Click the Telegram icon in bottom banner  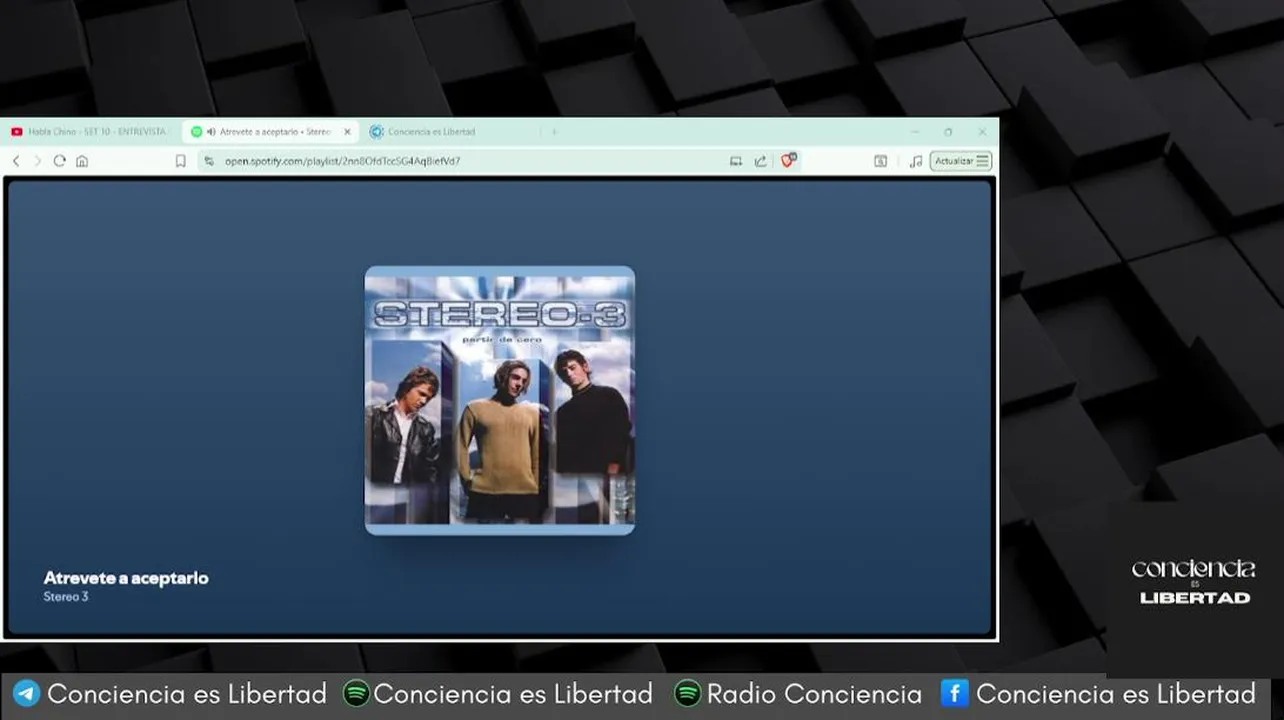point(26,694)
